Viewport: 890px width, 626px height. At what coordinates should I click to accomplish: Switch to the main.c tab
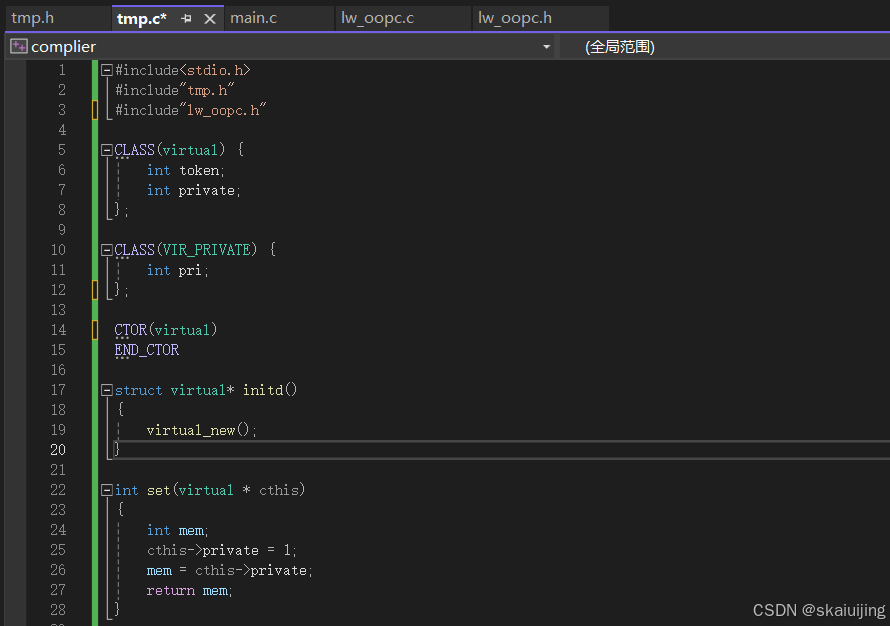point(254,18)
